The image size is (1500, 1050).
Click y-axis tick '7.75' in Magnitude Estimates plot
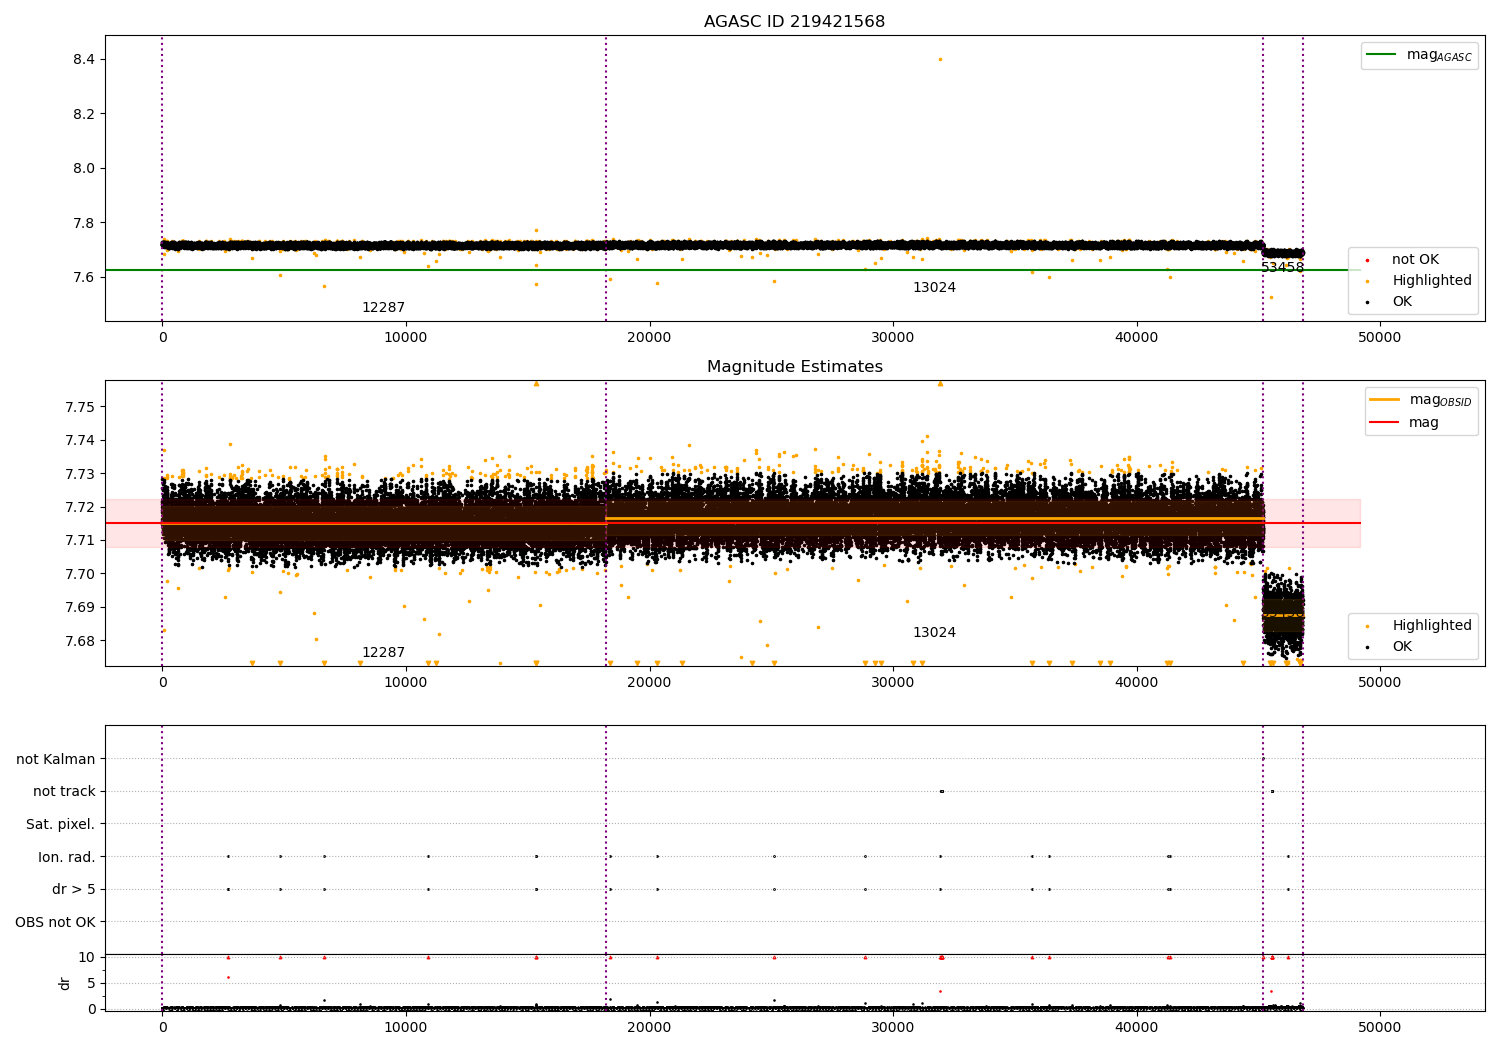point(80,407)
